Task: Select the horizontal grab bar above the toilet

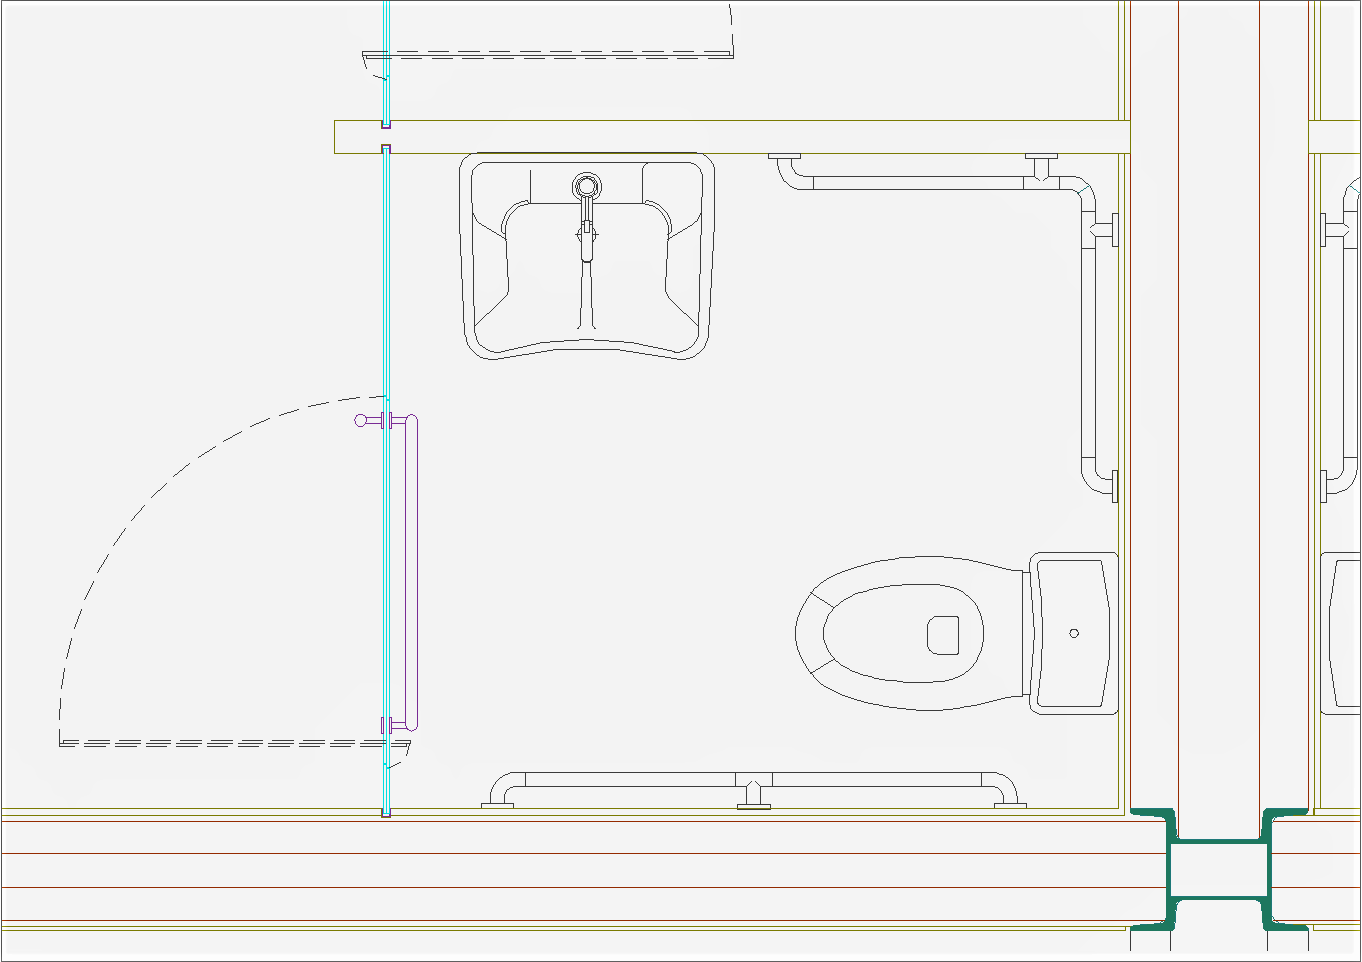Action: [920, 183]
